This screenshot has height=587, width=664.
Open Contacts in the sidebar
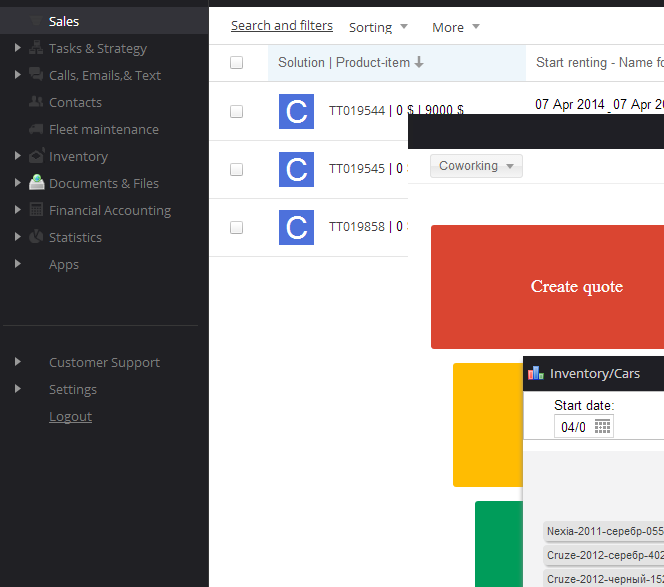(x=75, y=102)
